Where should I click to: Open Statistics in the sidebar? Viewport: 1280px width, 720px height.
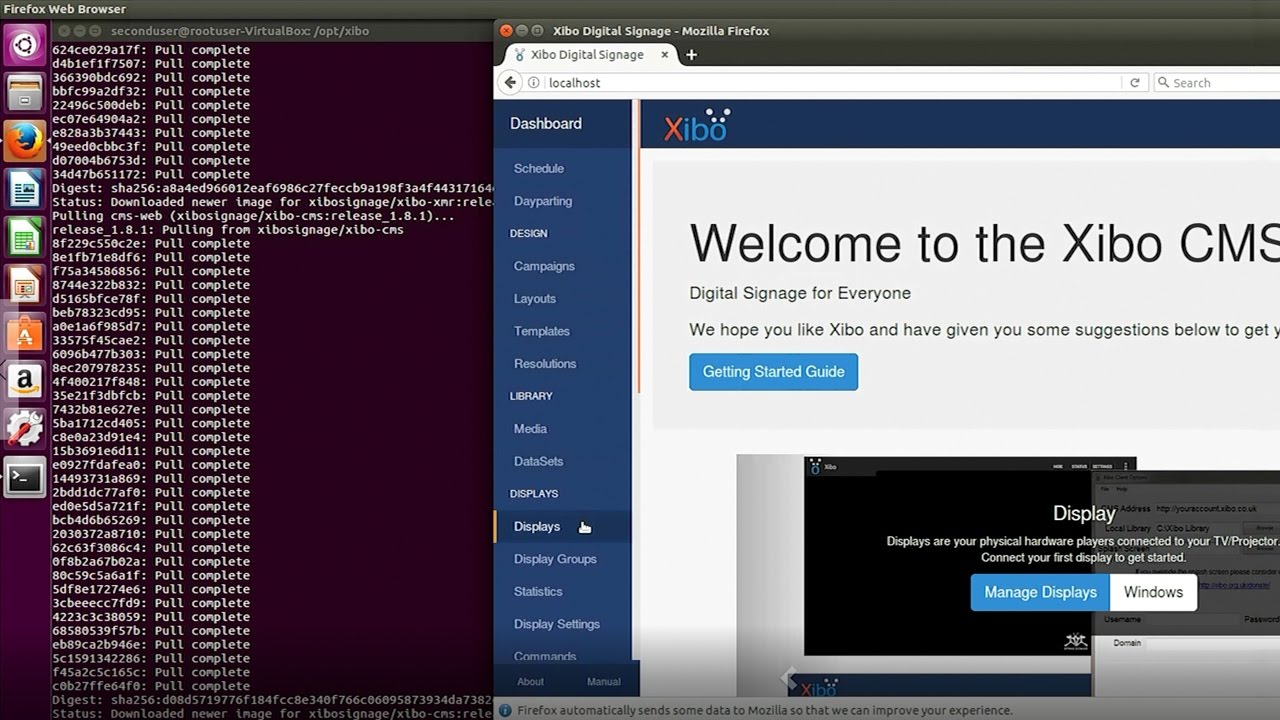click(x=538, y=592)
